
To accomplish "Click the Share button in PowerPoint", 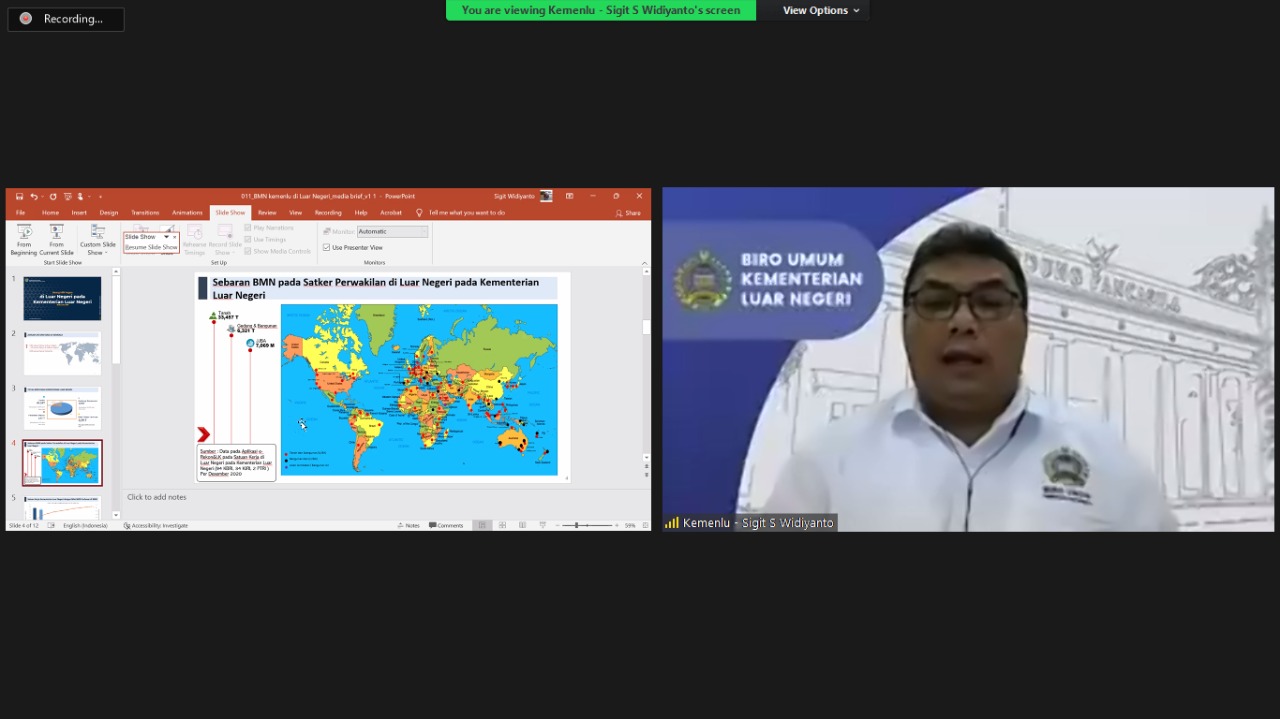I will pos(628,213).
